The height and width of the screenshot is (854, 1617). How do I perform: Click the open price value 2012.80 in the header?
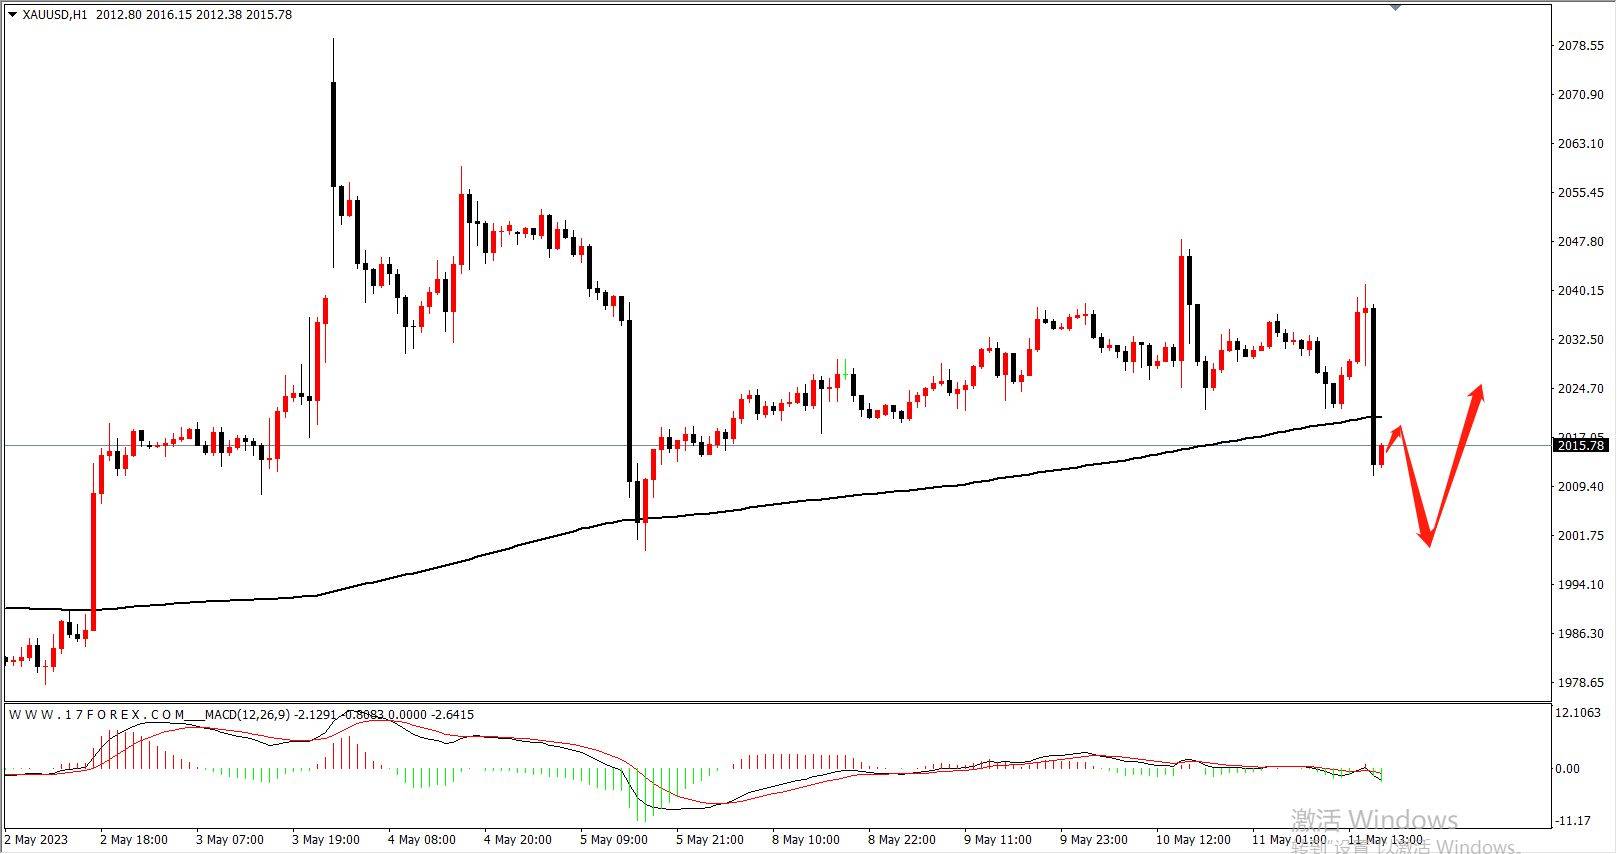pyautogui.click(x=120, y=15)
